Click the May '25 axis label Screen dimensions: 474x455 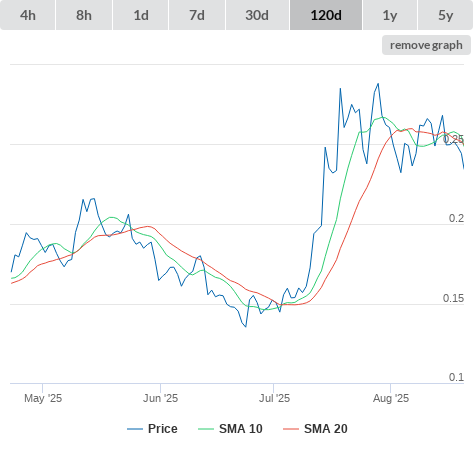[43, 398]
